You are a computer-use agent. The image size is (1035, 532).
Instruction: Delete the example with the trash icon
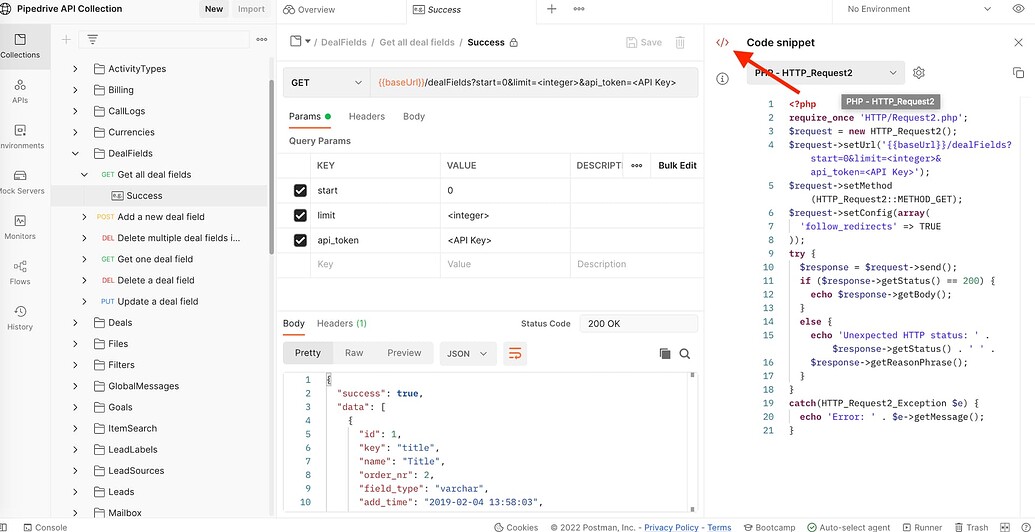[x=680, y=42]
